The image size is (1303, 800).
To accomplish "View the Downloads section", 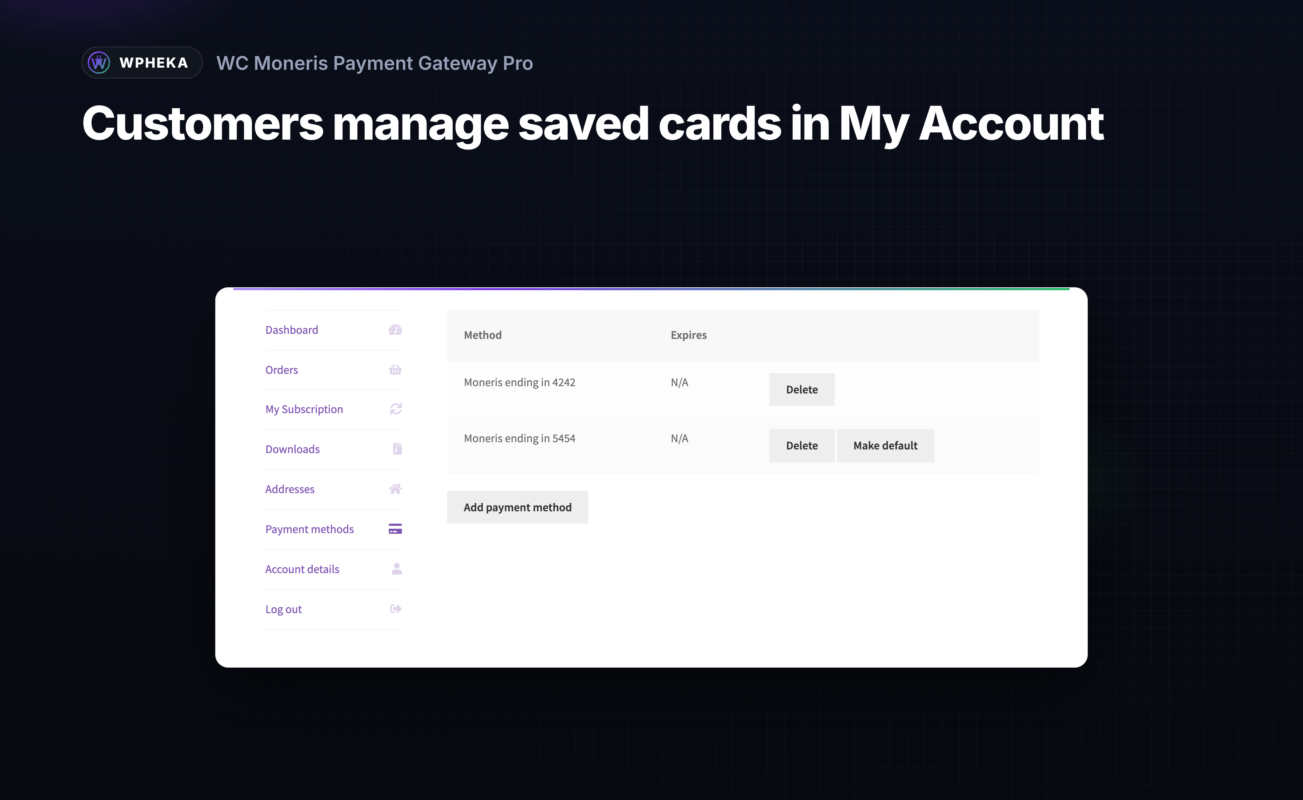I will pos(293,449).
